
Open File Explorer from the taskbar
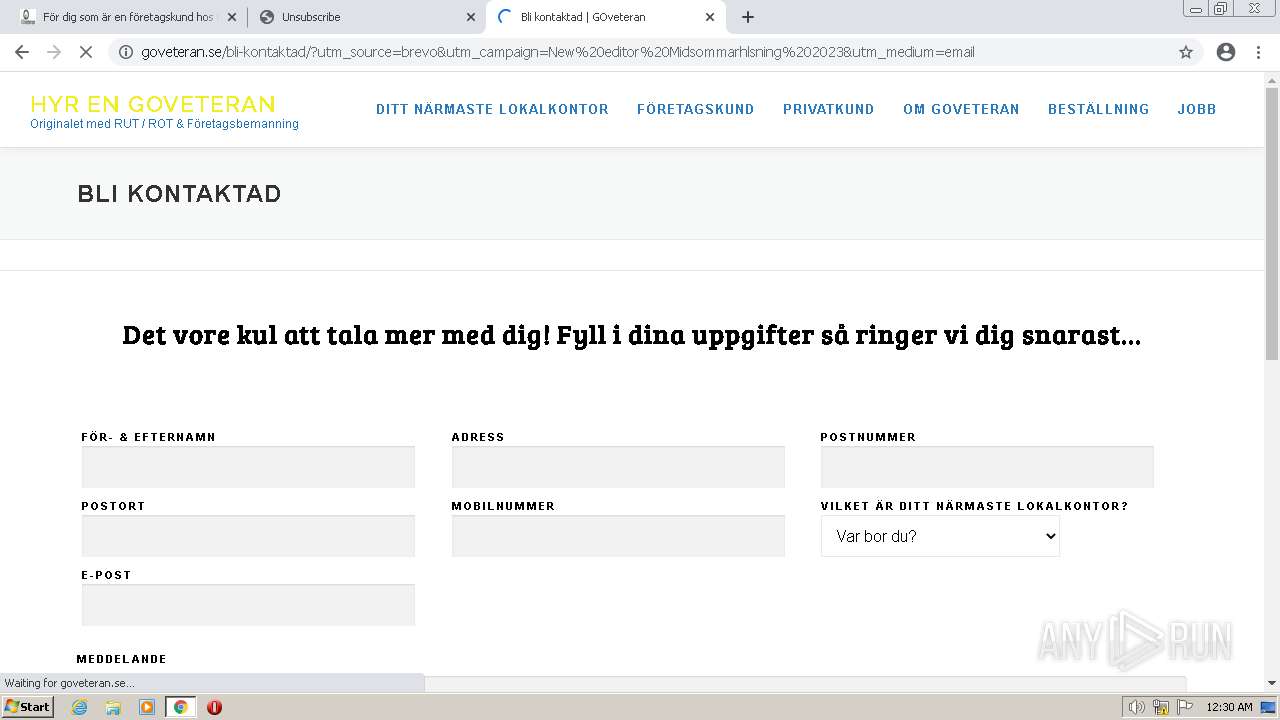(x=113, y=707)
